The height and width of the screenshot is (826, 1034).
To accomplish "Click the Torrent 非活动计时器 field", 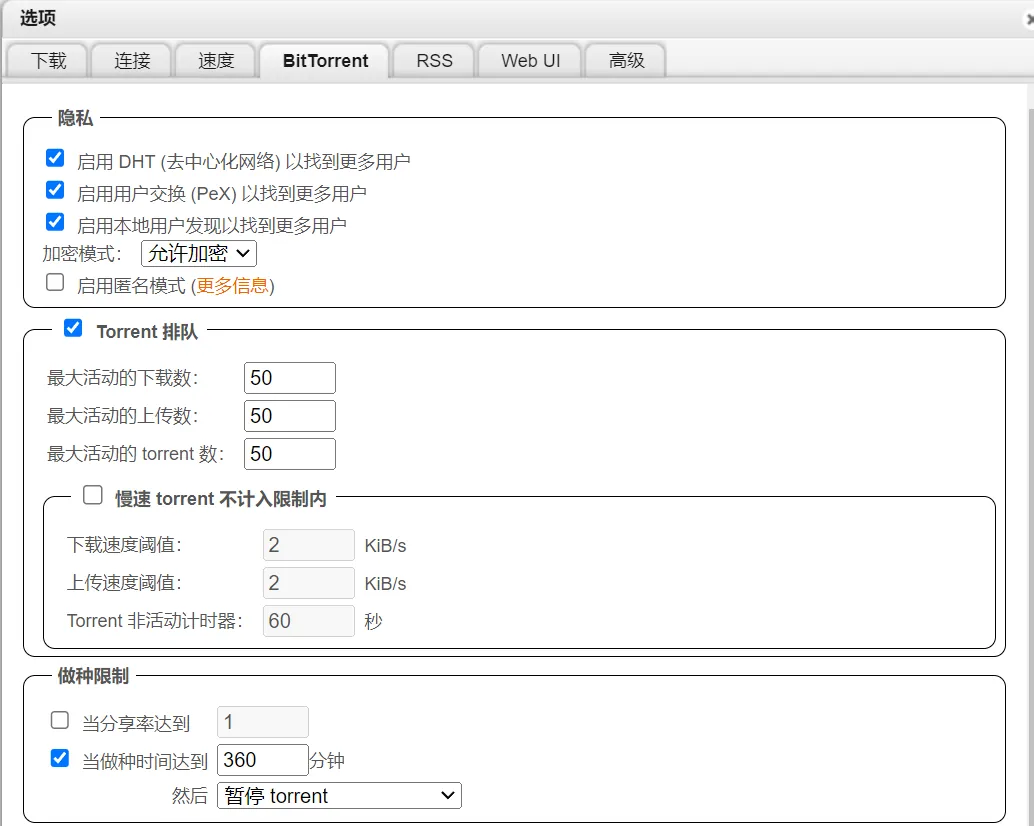I will coord(309,621).
